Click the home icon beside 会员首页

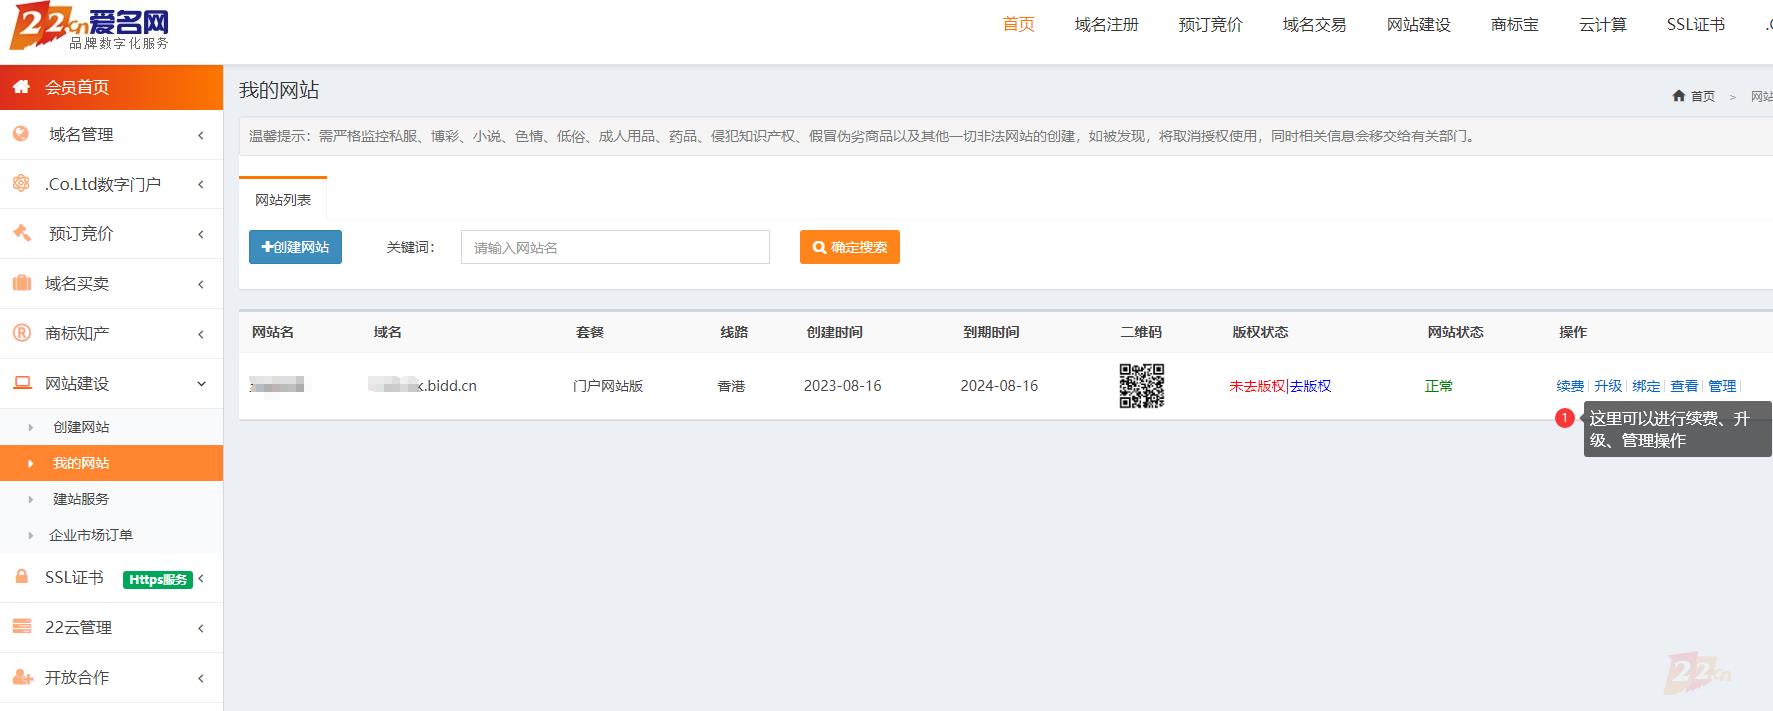[21, 87]
